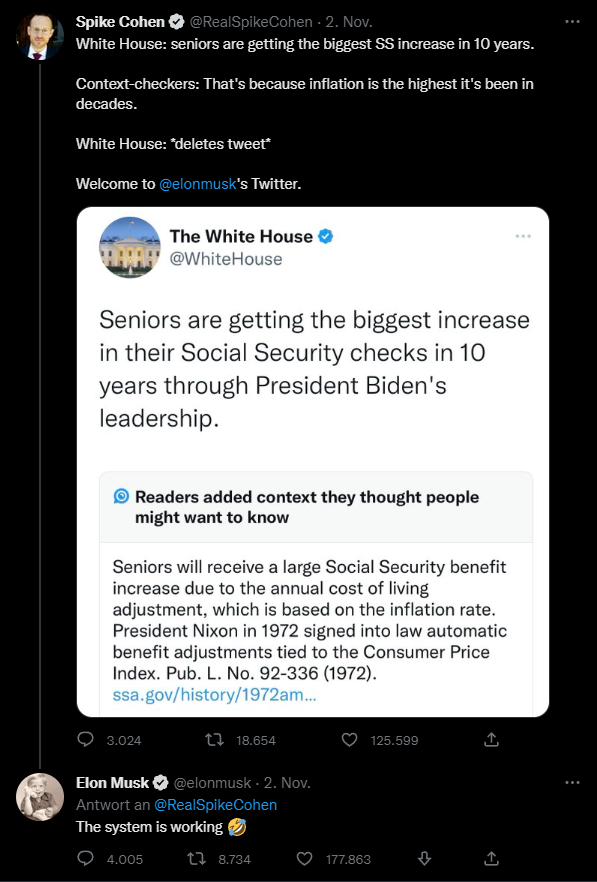Viewport: 597px width, 882px height.
Task: View Elon Musk's profile picture
Action: click(40, 797)
